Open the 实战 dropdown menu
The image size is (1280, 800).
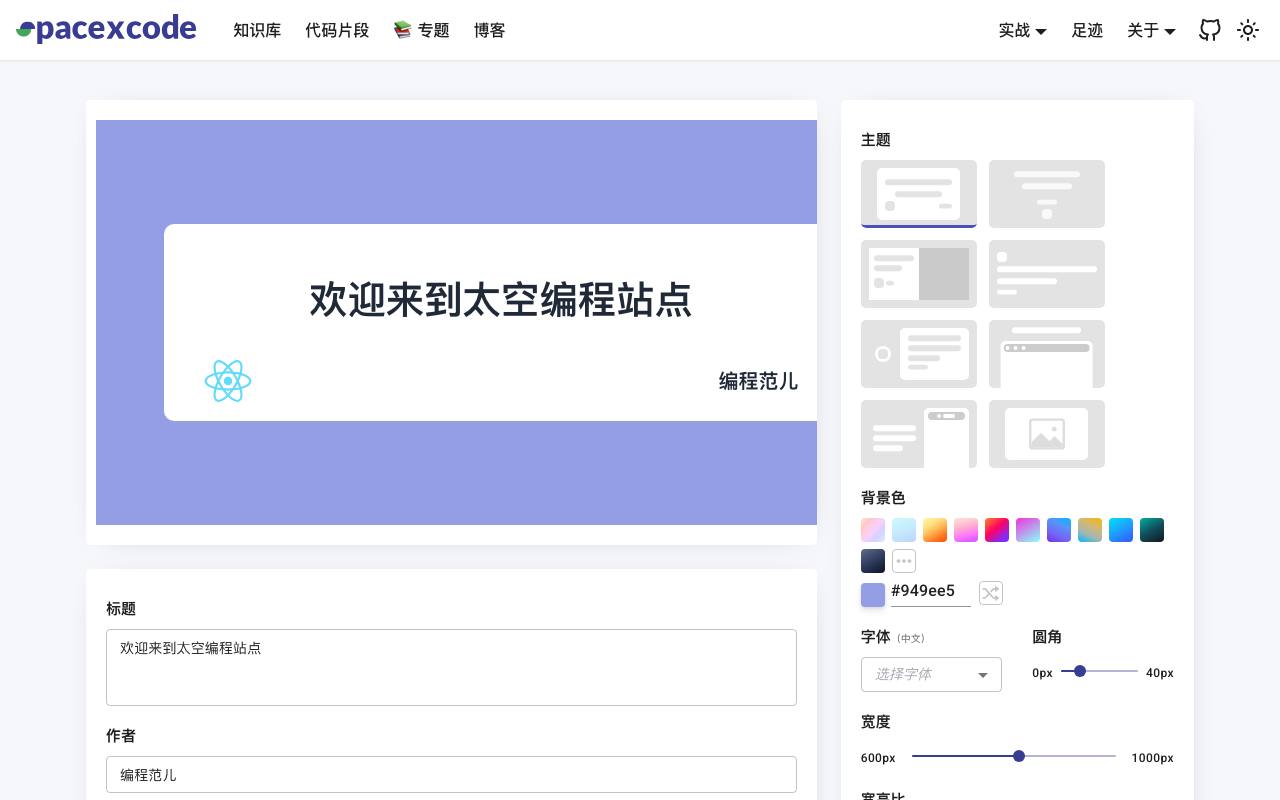pyautogui.click(x=1023, y=30)
